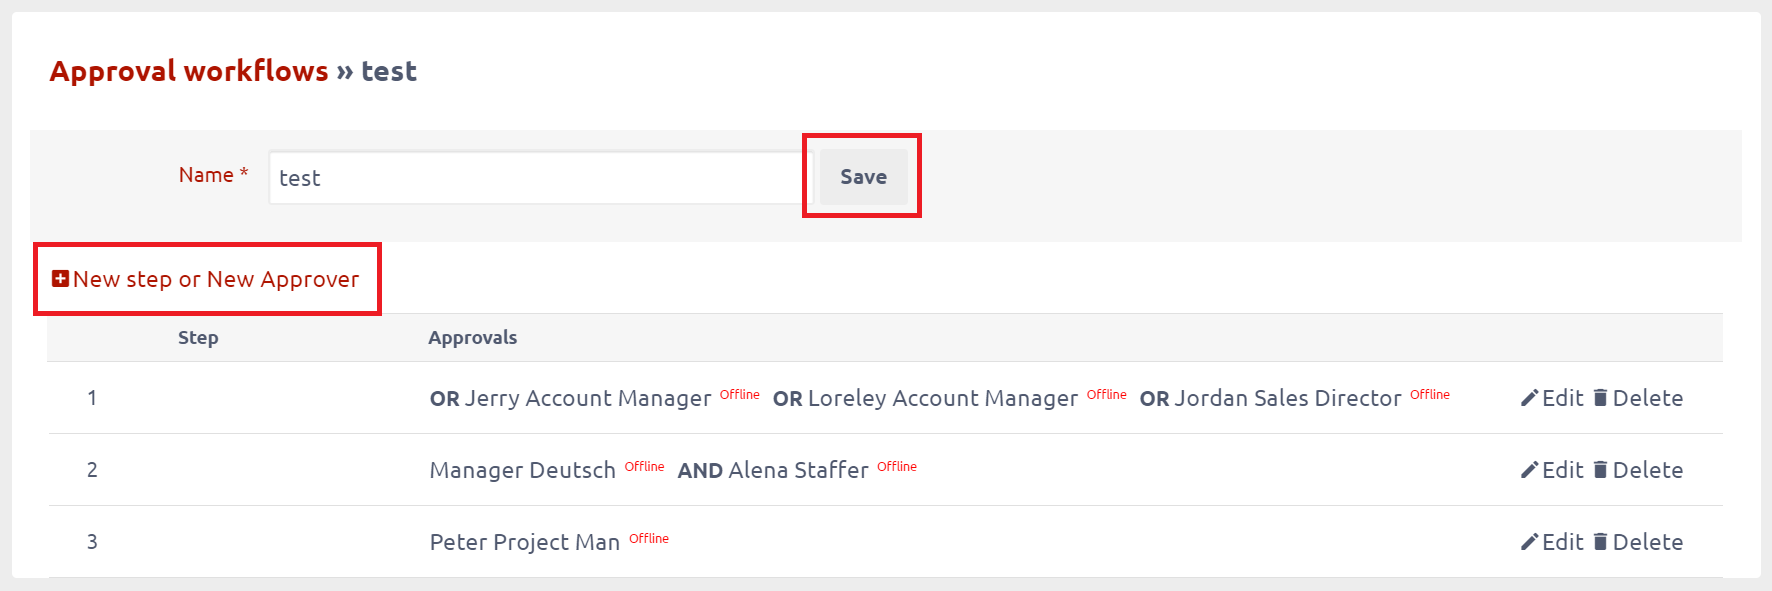Image resolution: width=1772 pixels, height=591 pixels.
Task: Delete step 3 via Delete text
Action: tap(1648, 542)
